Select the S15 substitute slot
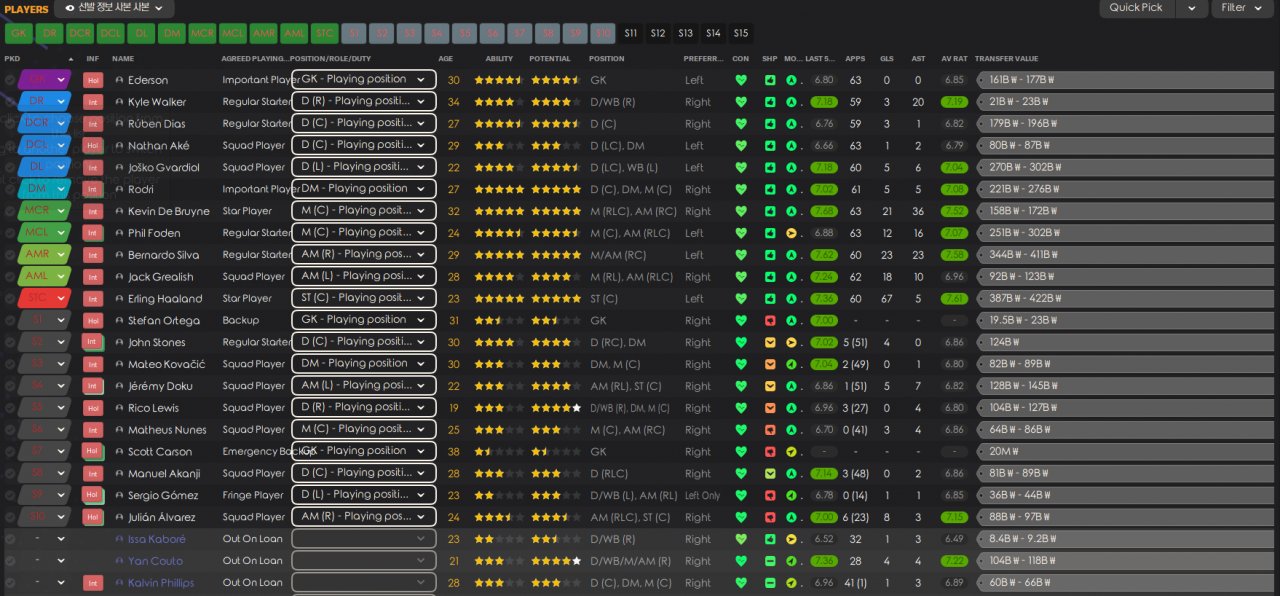Screen dimensions: 1280x596 tap(740, 33)
